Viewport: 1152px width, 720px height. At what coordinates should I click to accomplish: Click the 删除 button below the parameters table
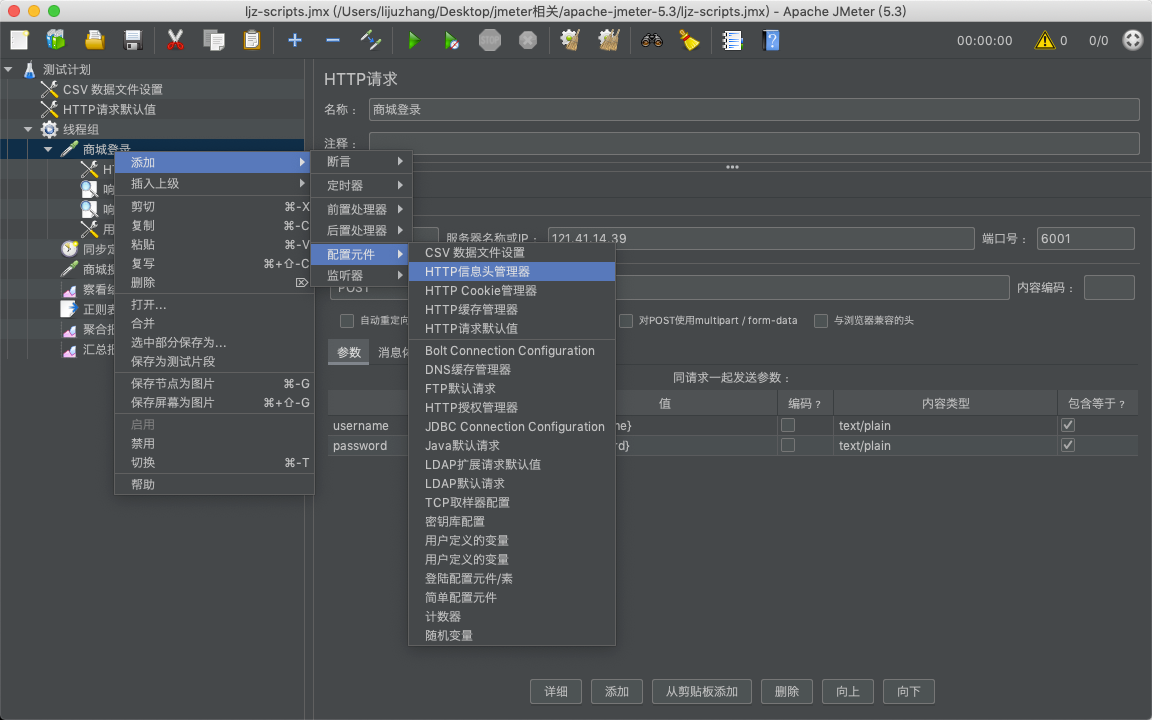tap(787, 691)
